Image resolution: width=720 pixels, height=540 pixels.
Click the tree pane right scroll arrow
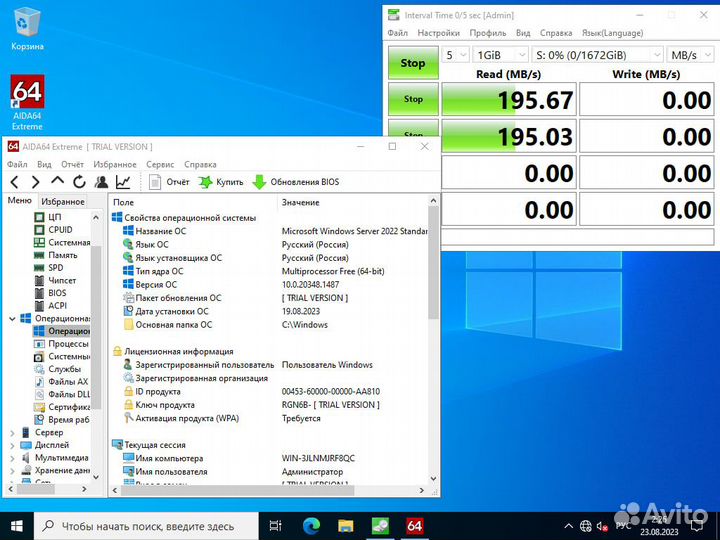tap(84, 489)
